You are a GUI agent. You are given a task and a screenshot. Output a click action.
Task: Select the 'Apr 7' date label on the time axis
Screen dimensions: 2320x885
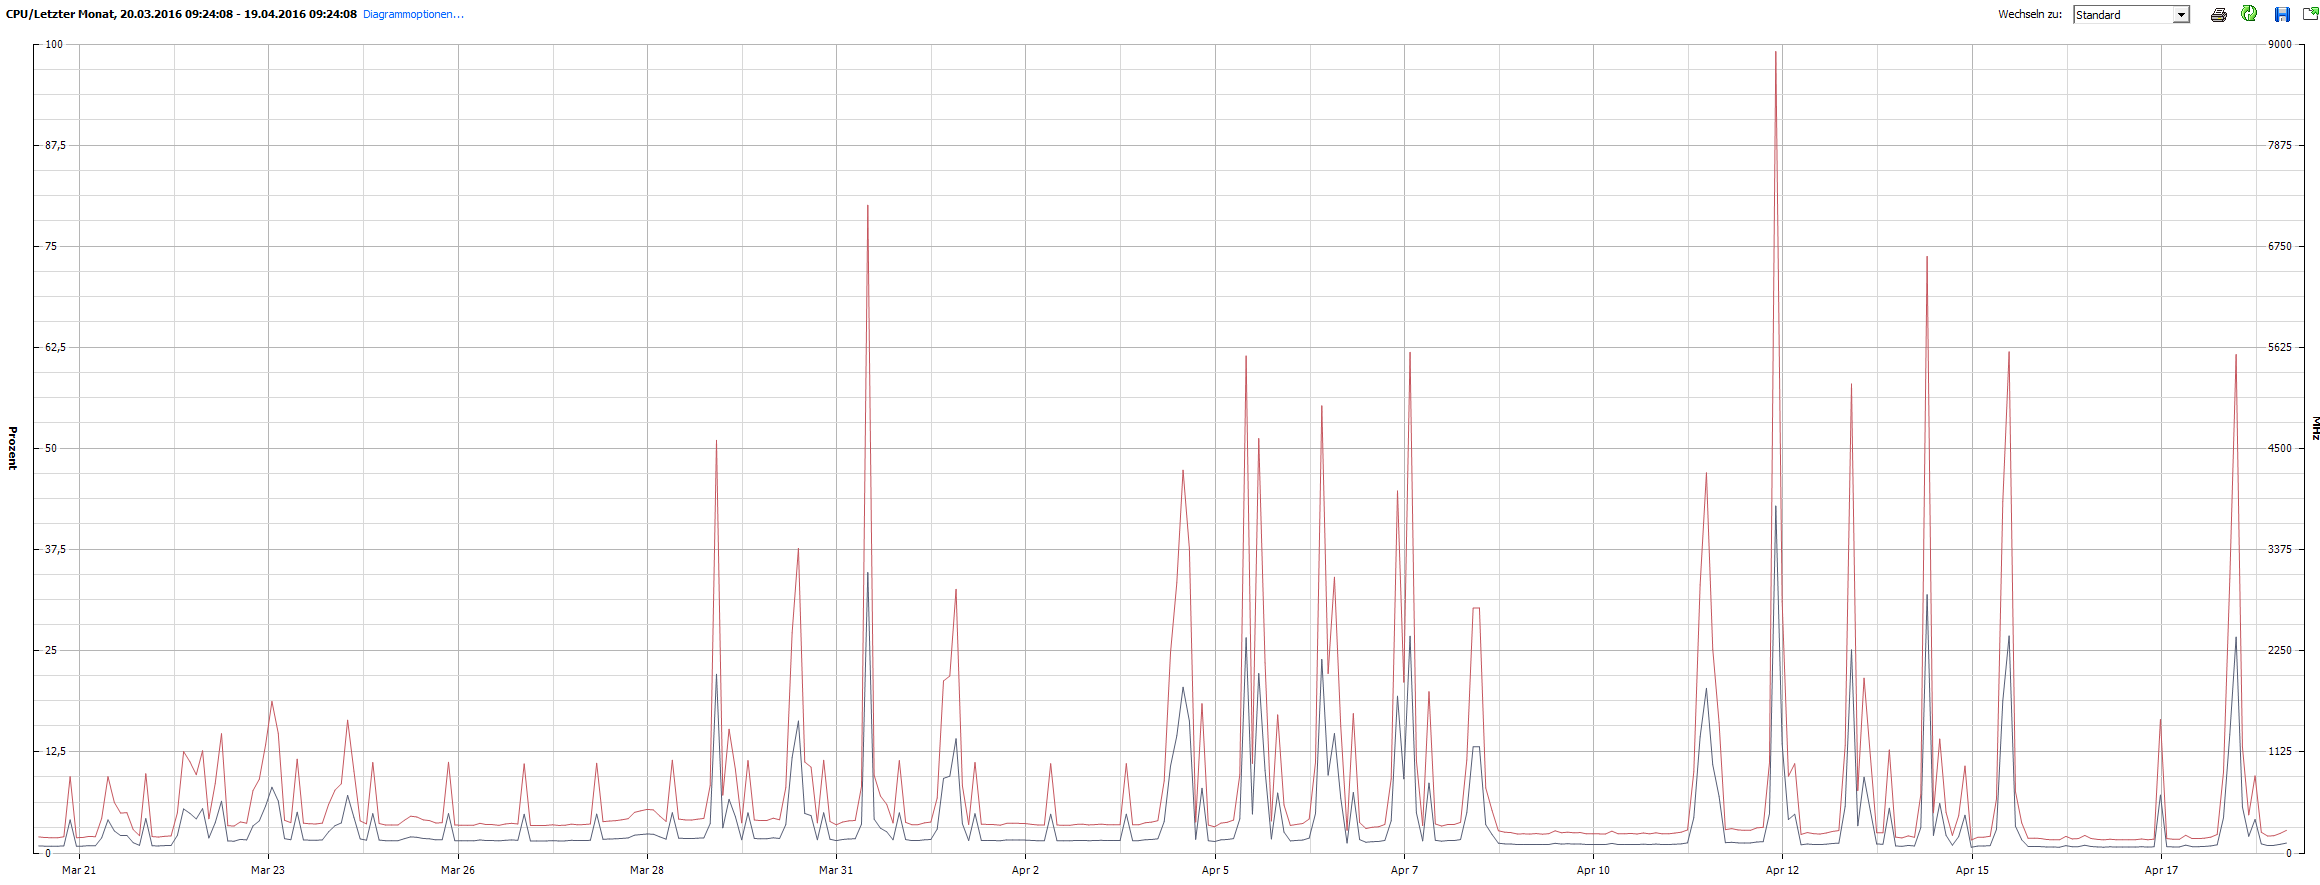pos(1404,870)
